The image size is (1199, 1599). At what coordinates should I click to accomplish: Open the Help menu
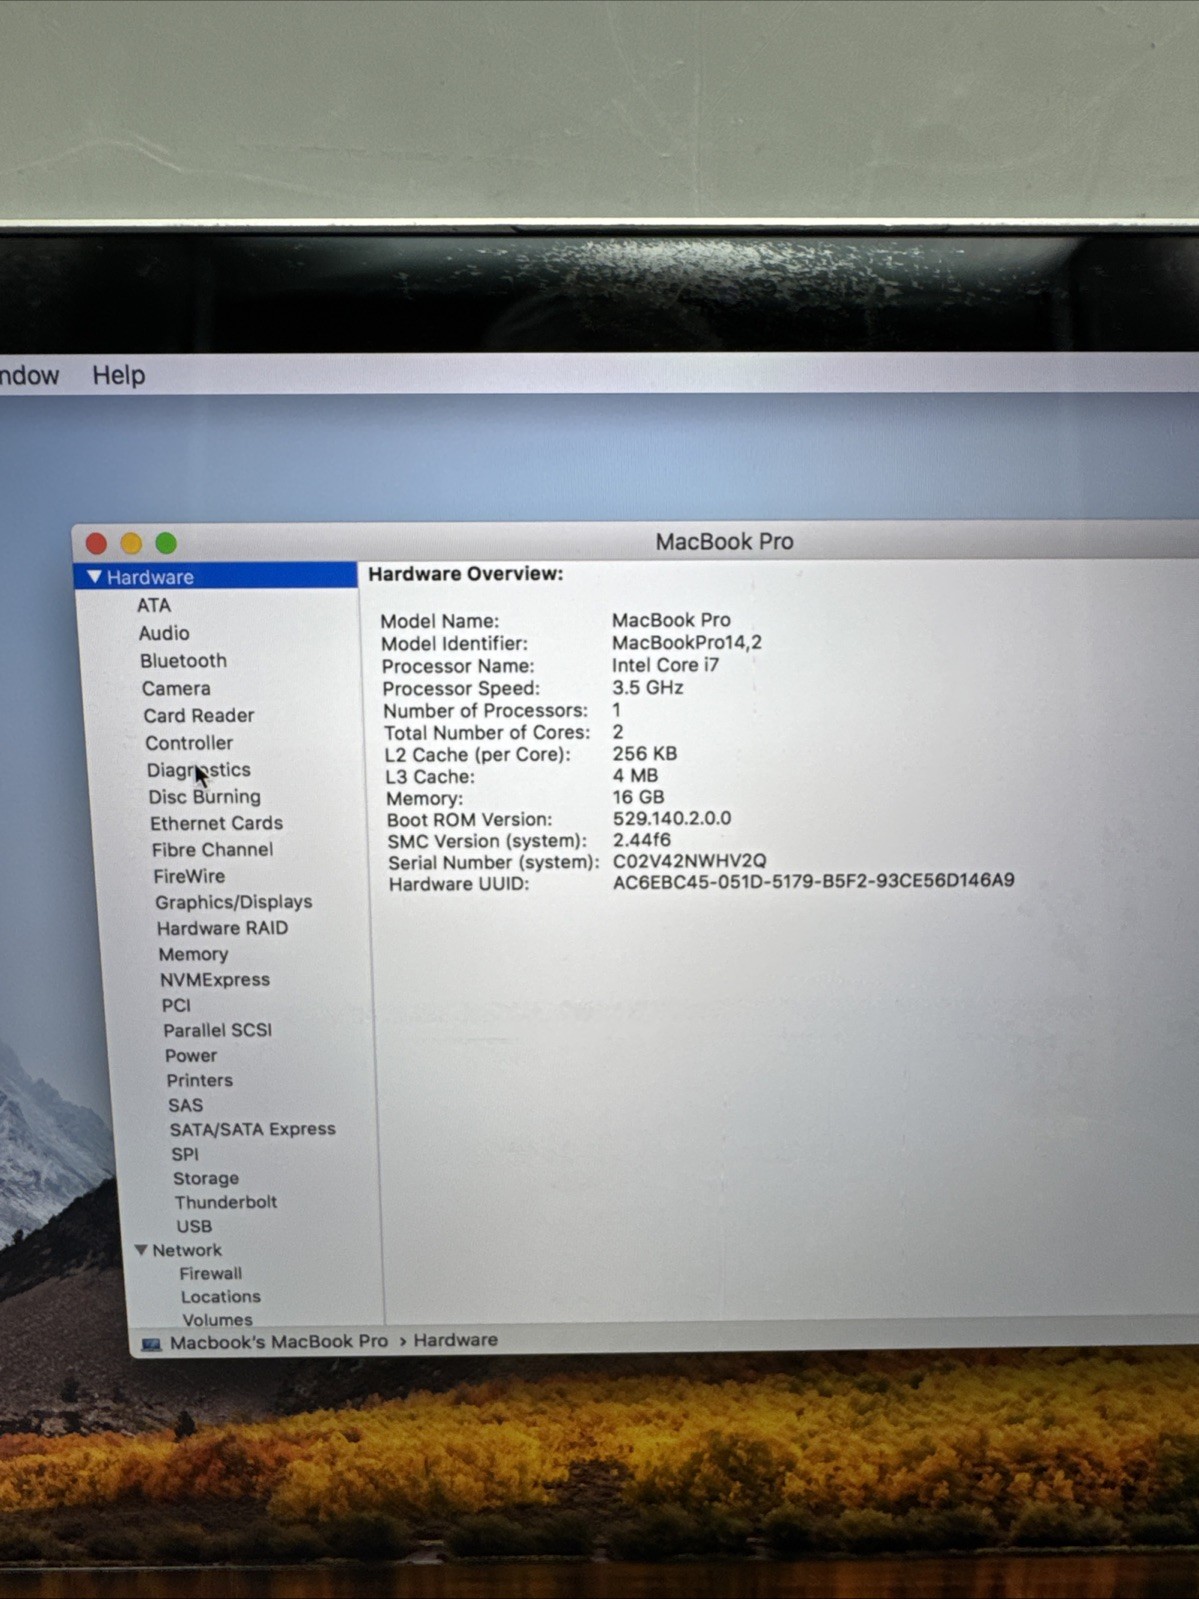coord(119,375)
